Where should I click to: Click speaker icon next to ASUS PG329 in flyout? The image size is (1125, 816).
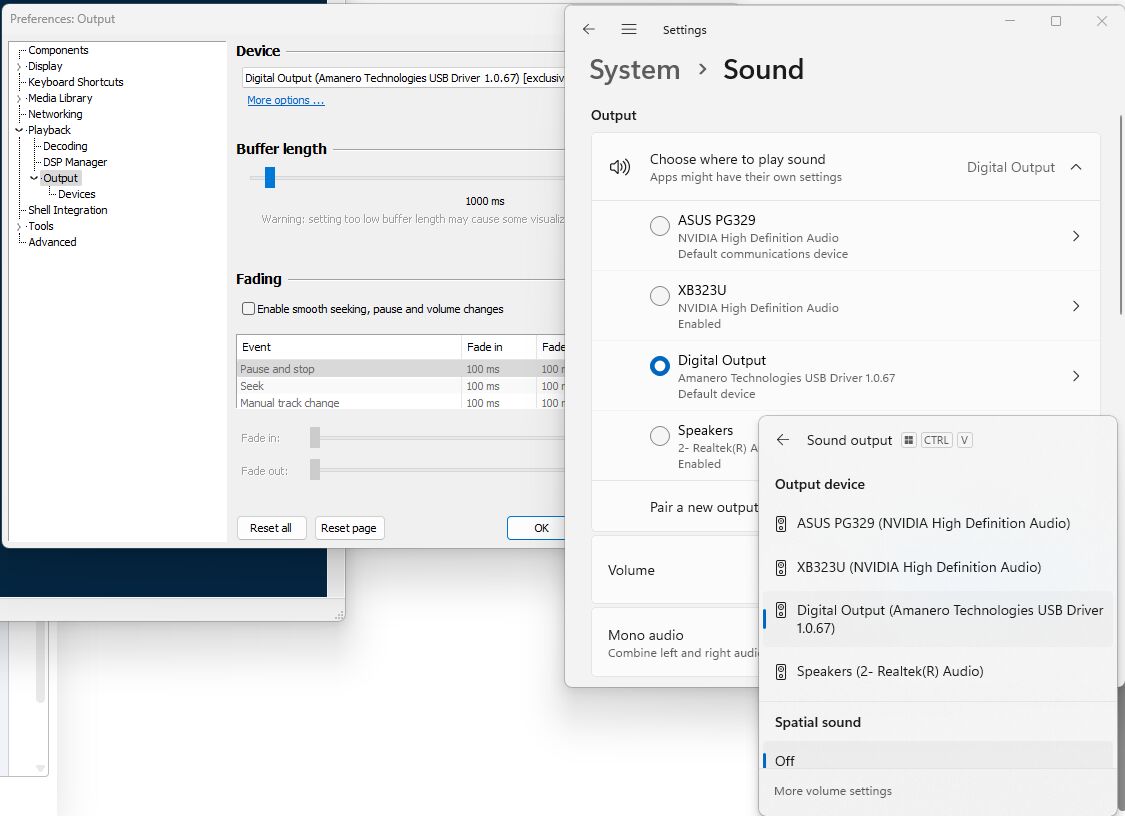click(x=781, y=524)
